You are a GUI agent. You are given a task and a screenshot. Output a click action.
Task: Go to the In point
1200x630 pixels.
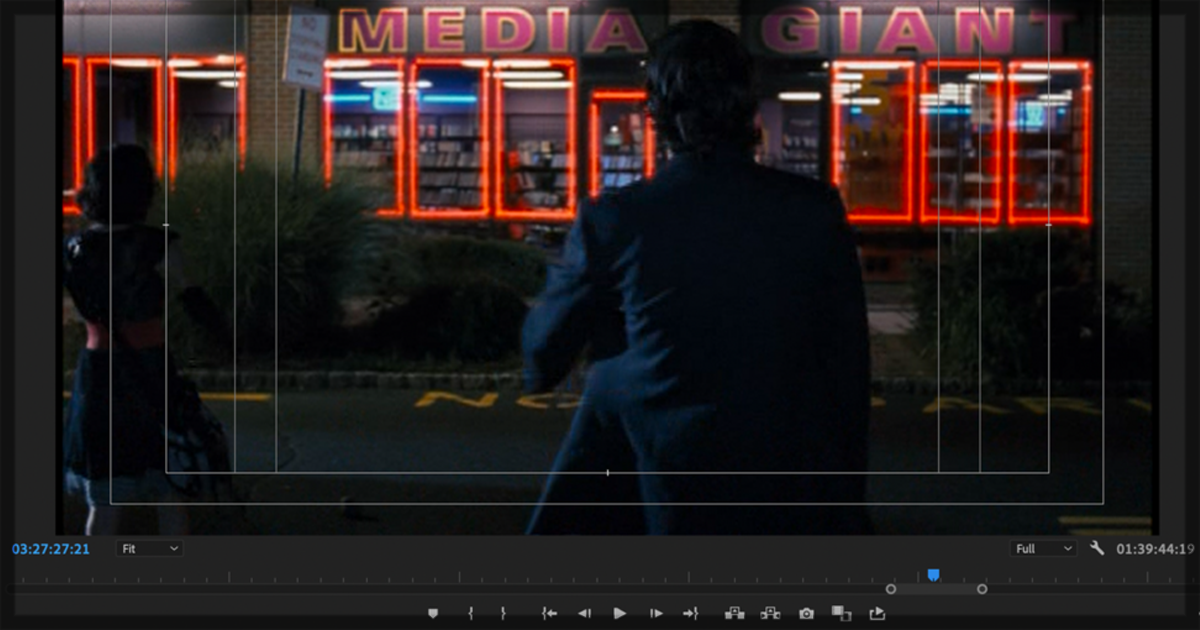549,613
